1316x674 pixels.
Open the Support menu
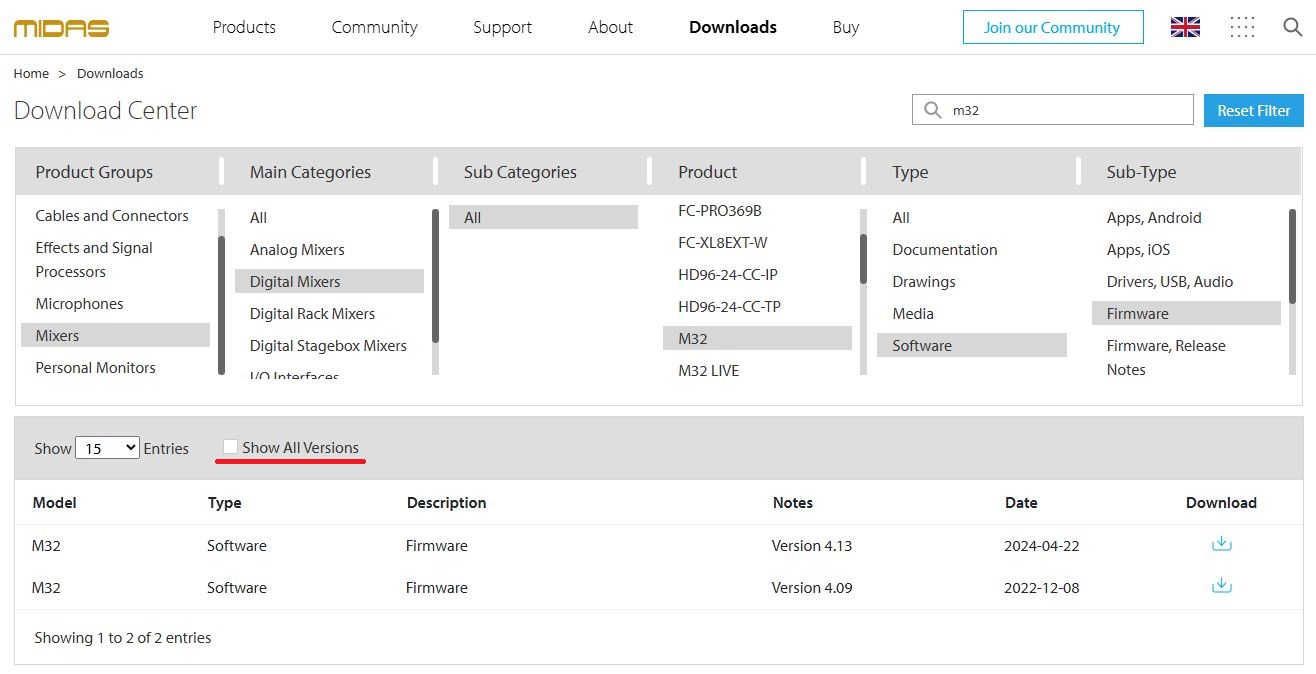tap(502, 27)
